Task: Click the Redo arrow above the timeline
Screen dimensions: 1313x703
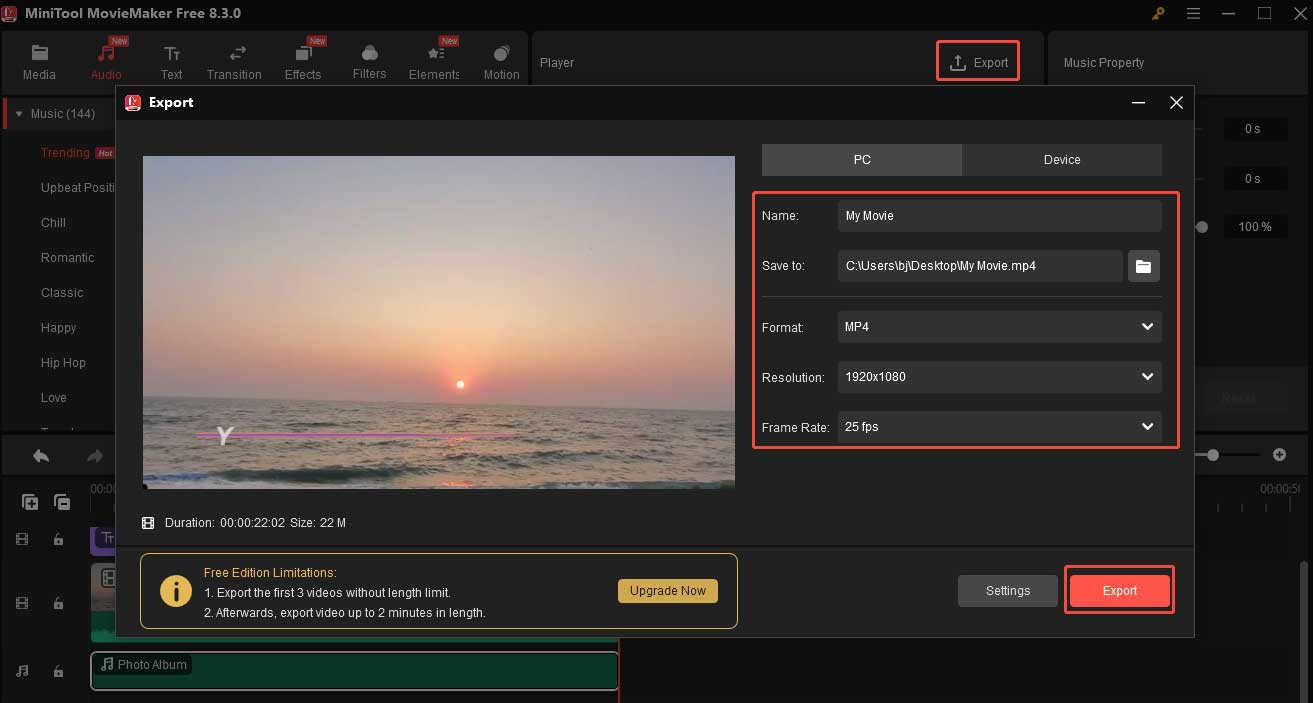Action: (x=95, y=456)
